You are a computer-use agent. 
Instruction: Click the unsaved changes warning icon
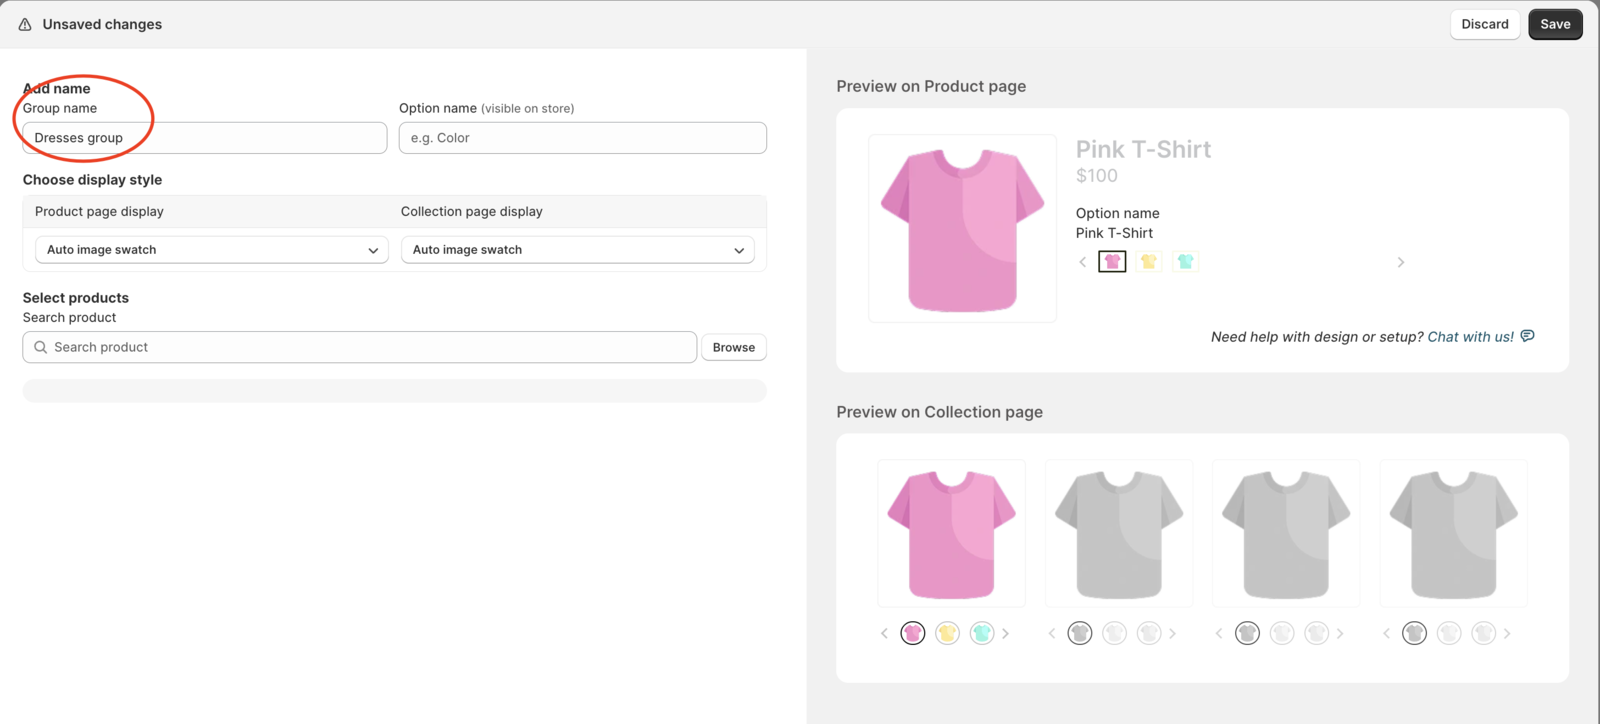click(25, 24)
